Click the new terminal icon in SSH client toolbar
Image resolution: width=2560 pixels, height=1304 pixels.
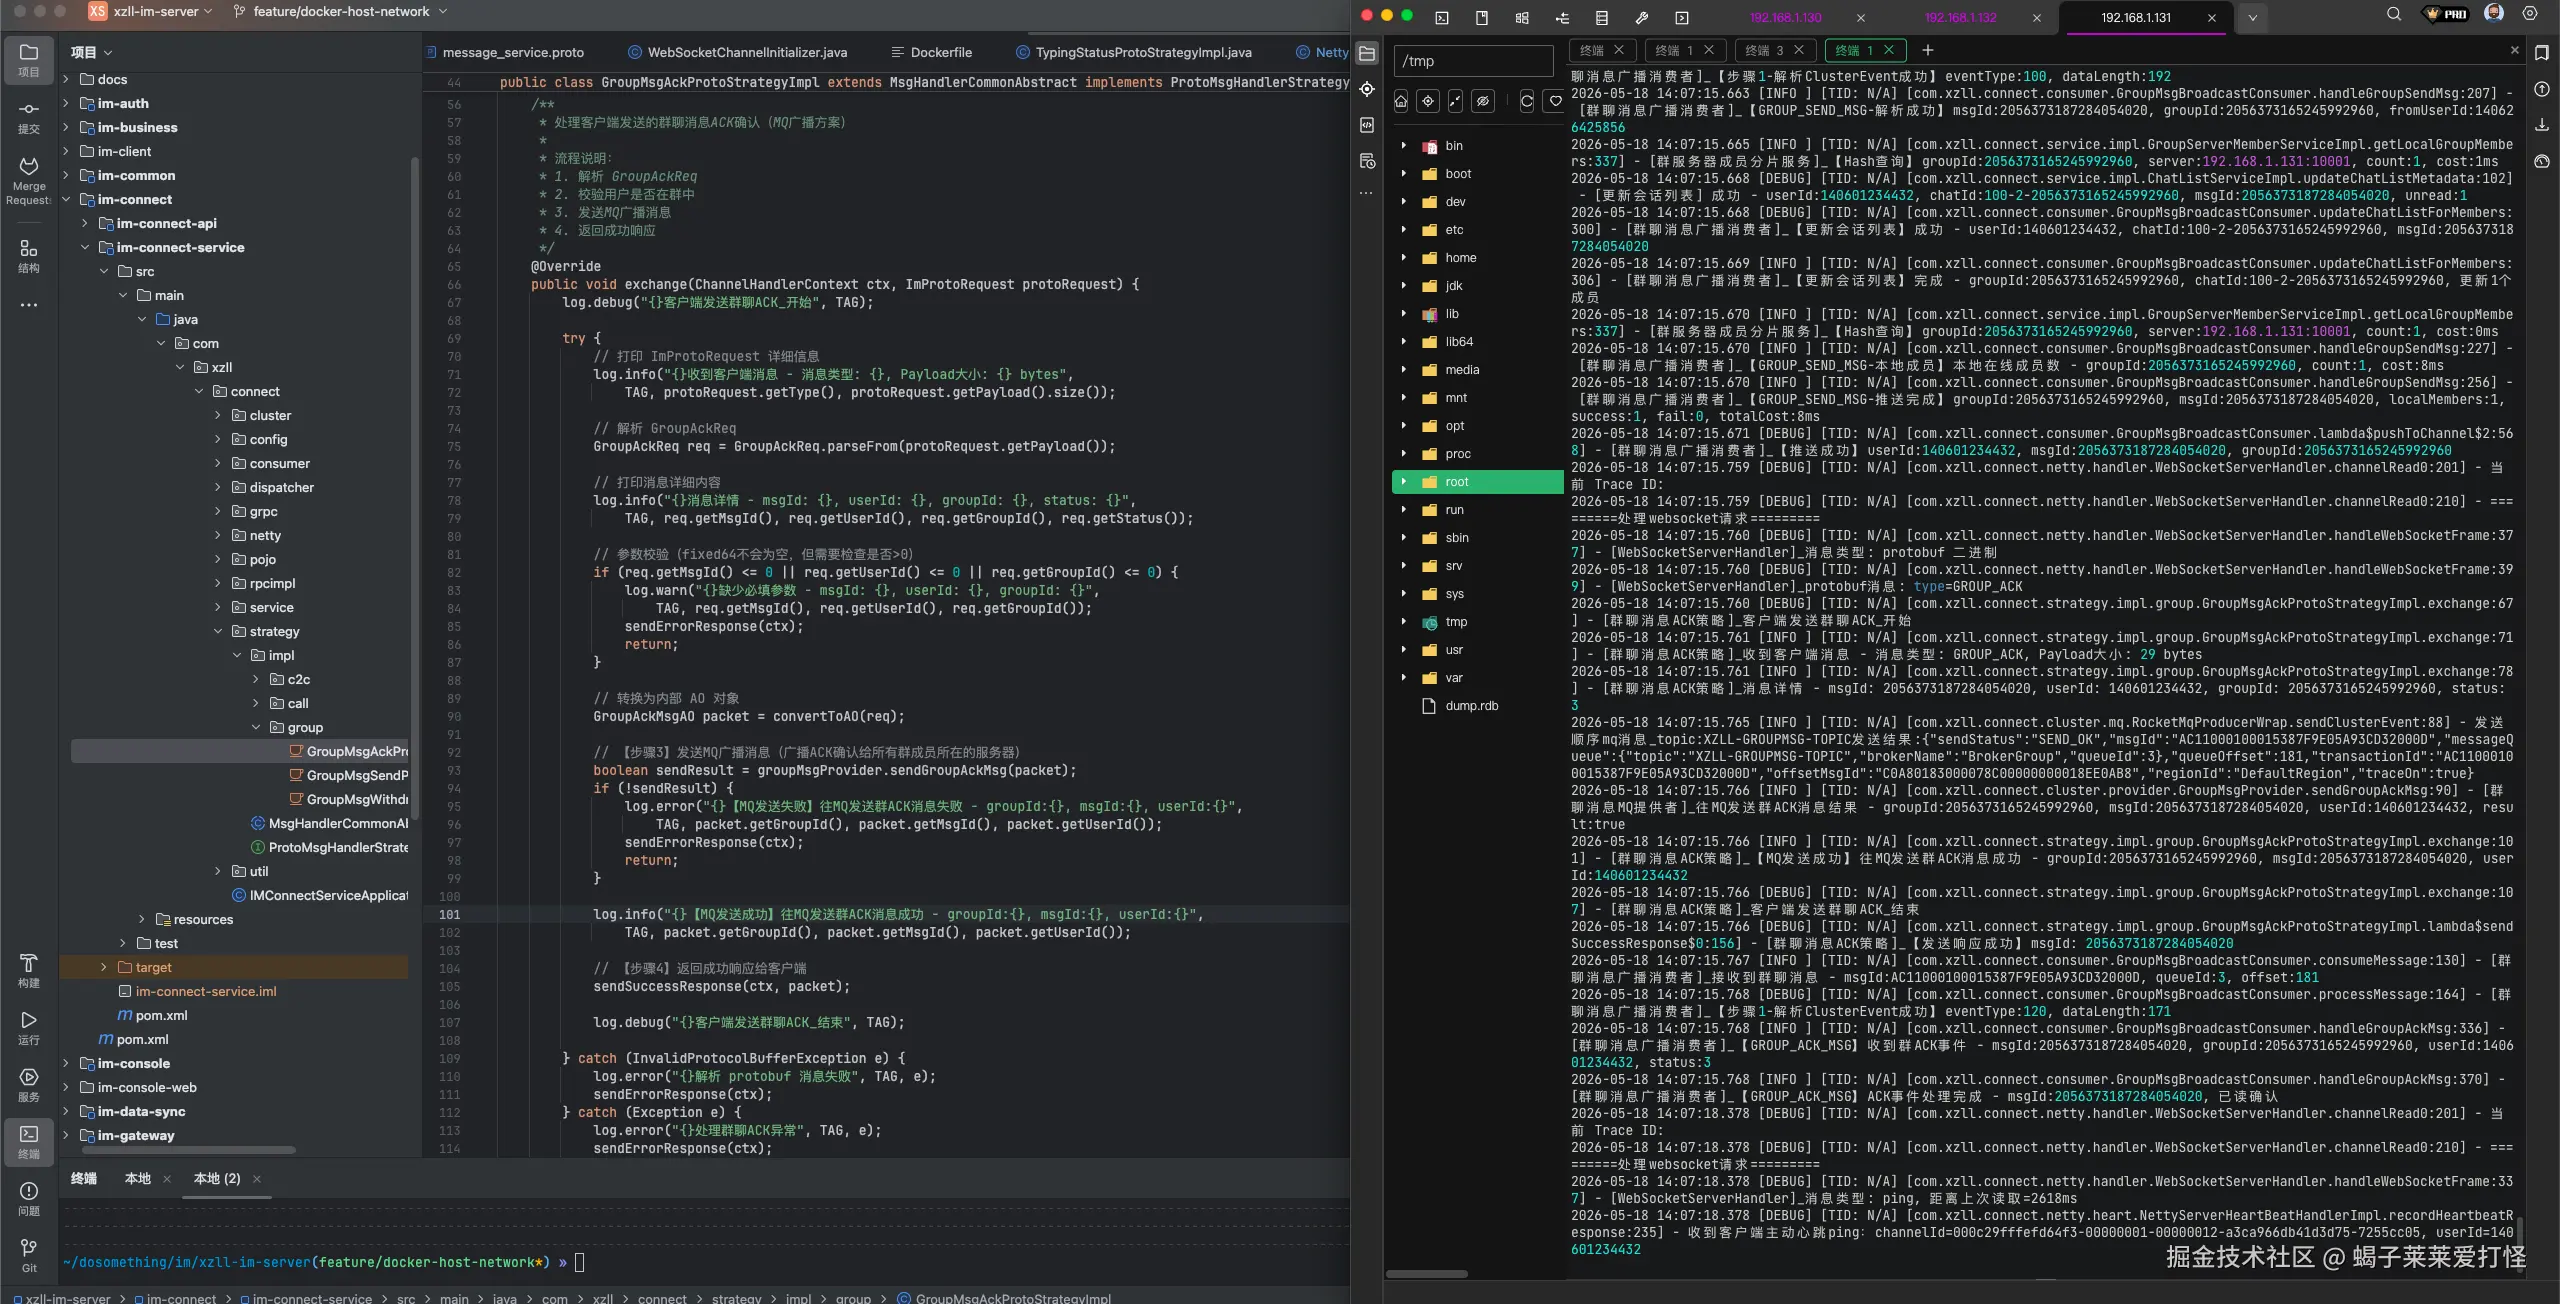pos(1442,17)
